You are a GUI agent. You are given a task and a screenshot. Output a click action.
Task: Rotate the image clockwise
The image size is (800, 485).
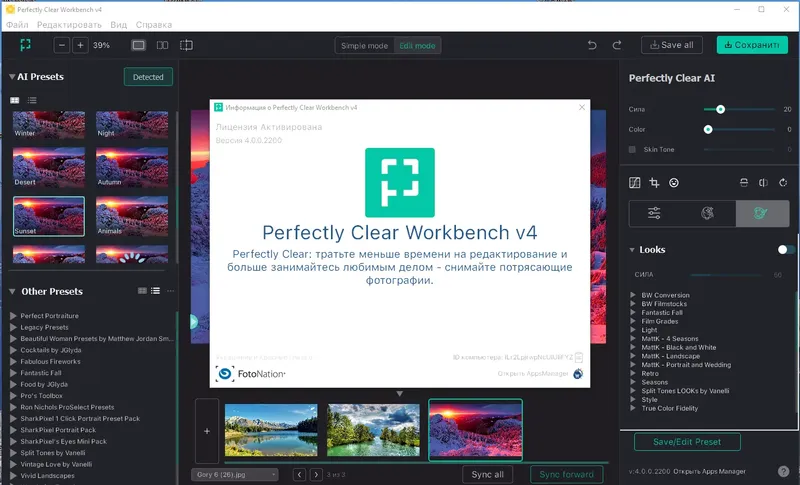coord(783,183)
